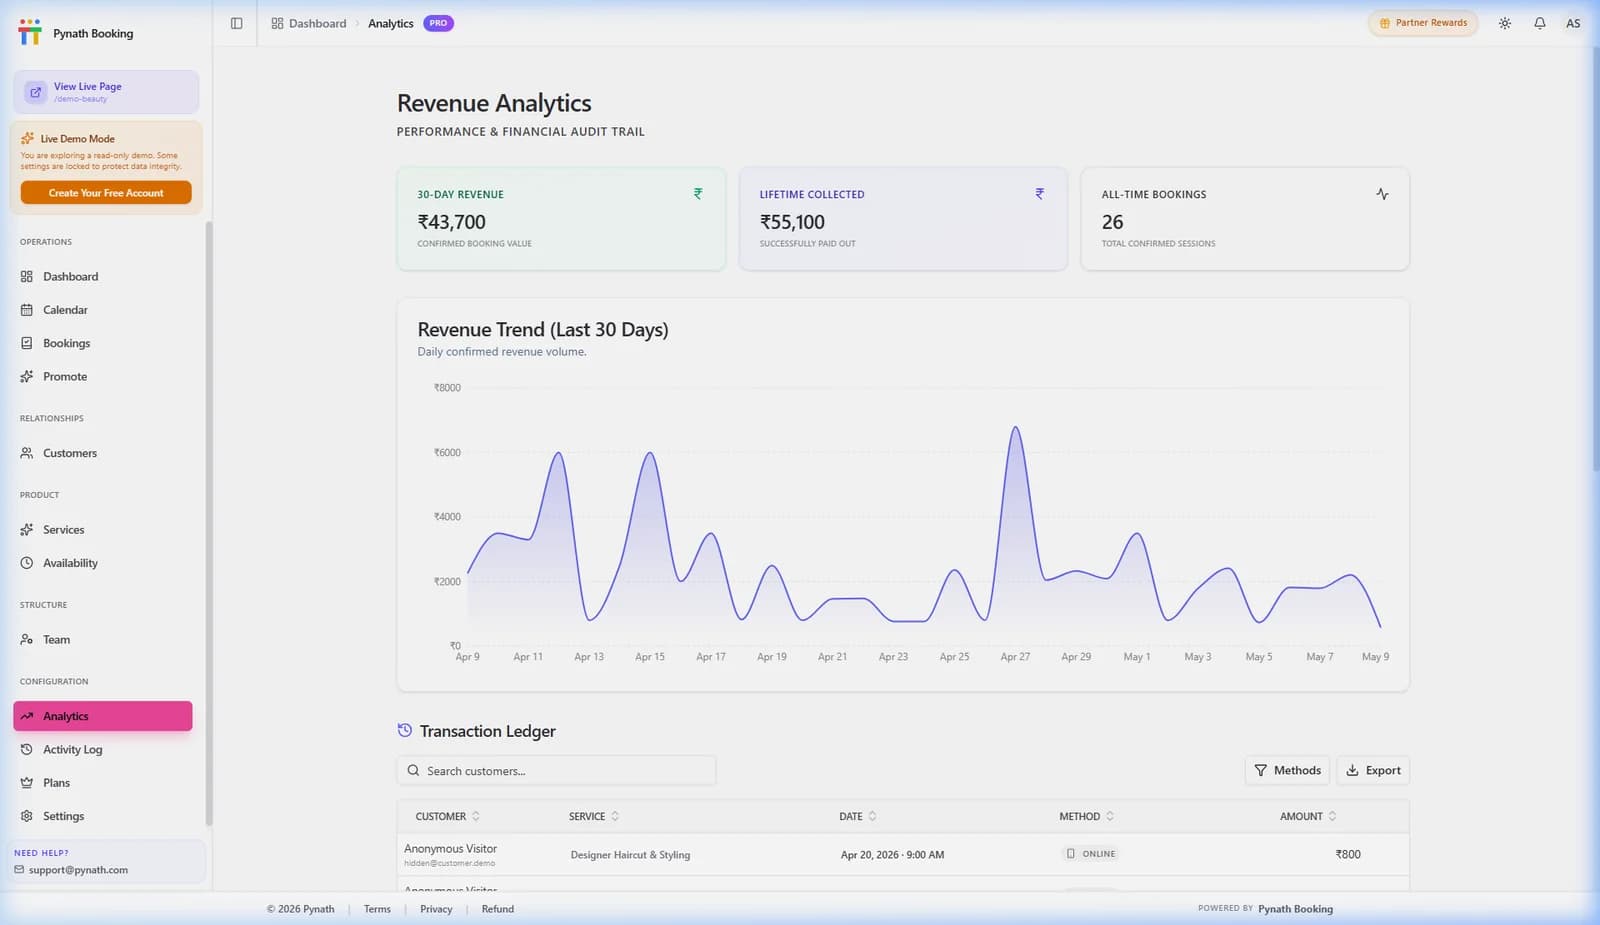Image resolution: width=1600 pixels, height=925 pixels.
Task: Toggle the light/dark theme sun icon
Action: (x=1505, y=23)
